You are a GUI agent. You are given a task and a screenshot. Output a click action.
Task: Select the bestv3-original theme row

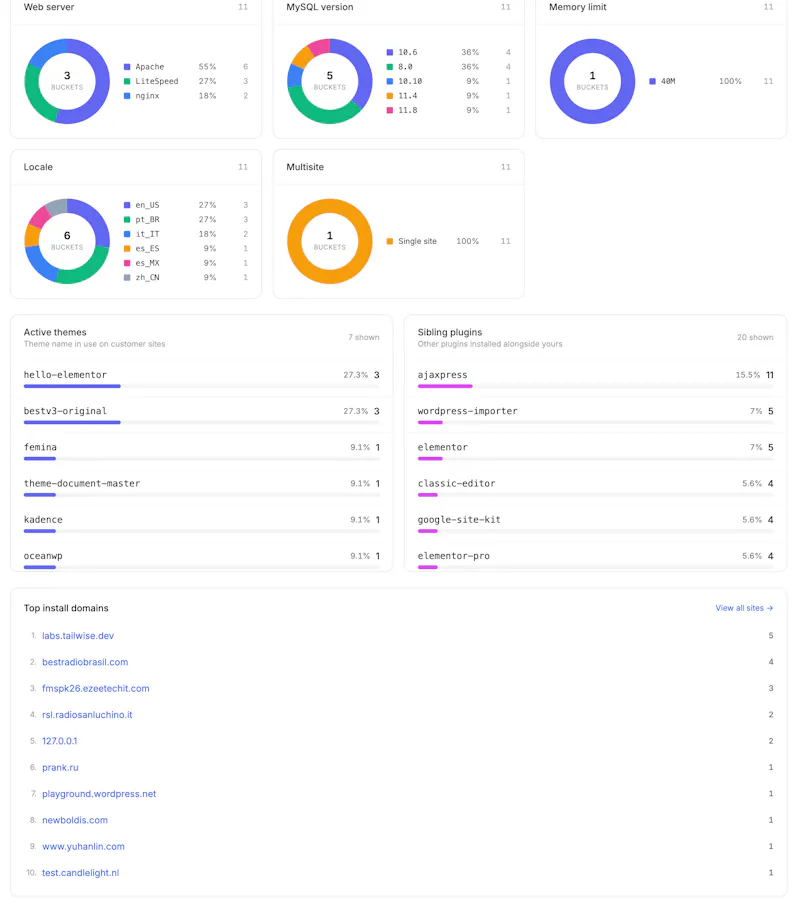point(202,415)
